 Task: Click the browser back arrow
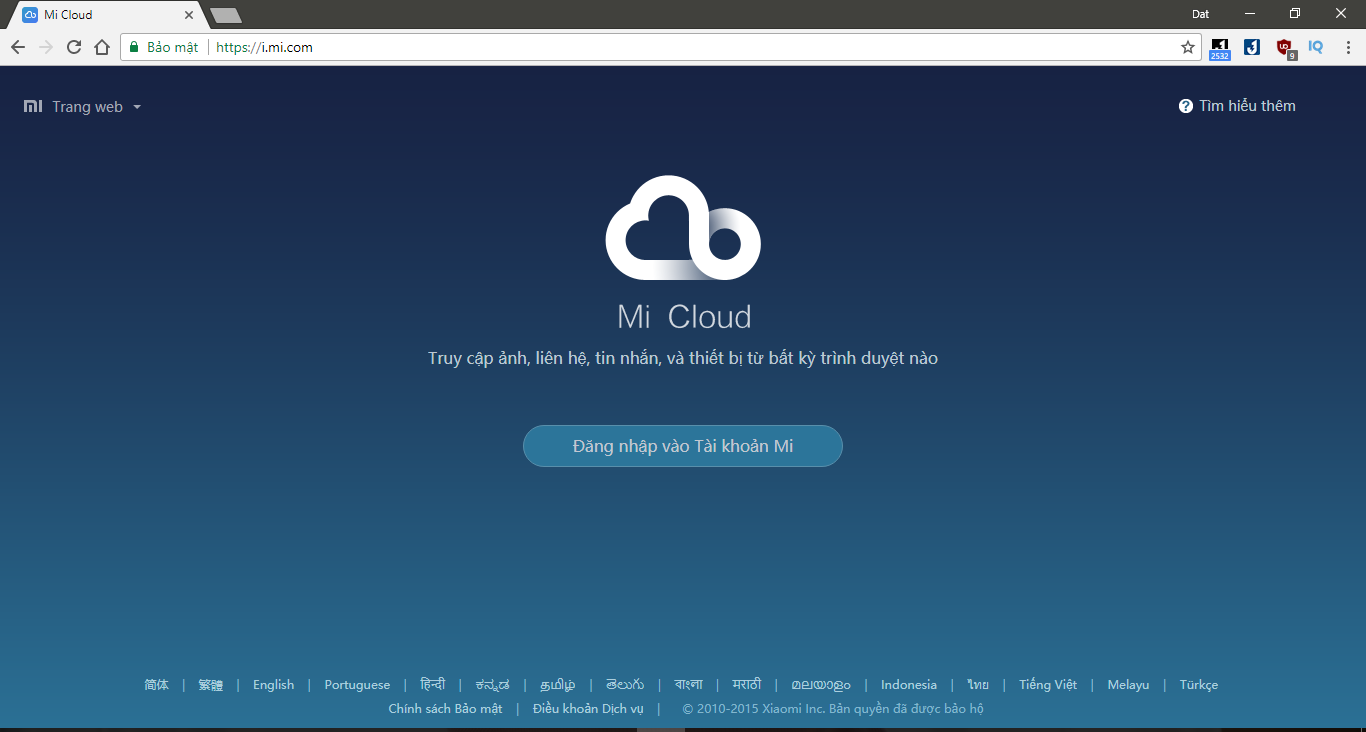click(x=18, y=47)
